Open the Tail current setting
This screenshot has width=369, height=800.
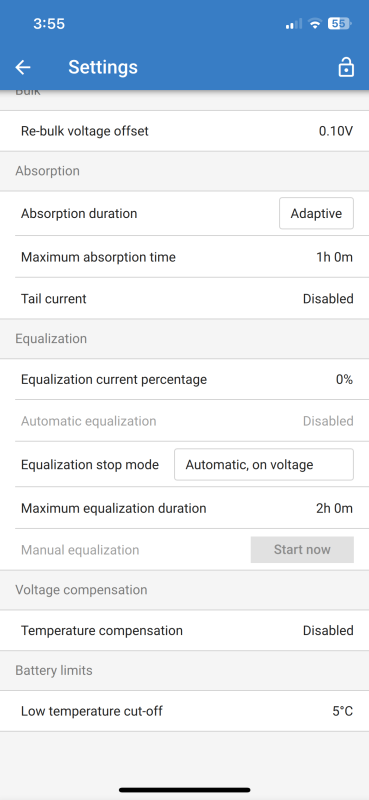coord(184,298)
